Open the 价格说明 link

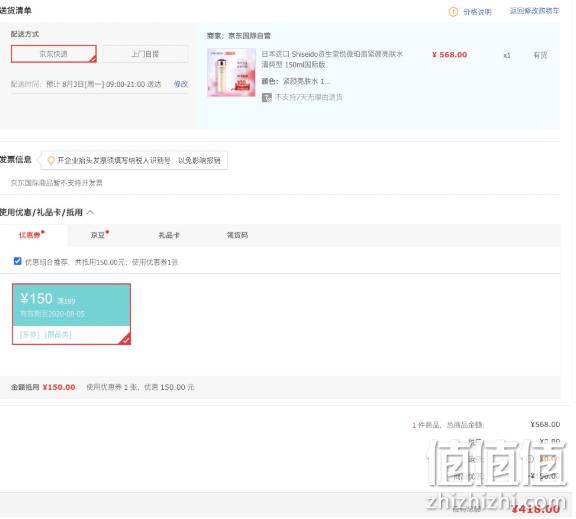point(477,12)
